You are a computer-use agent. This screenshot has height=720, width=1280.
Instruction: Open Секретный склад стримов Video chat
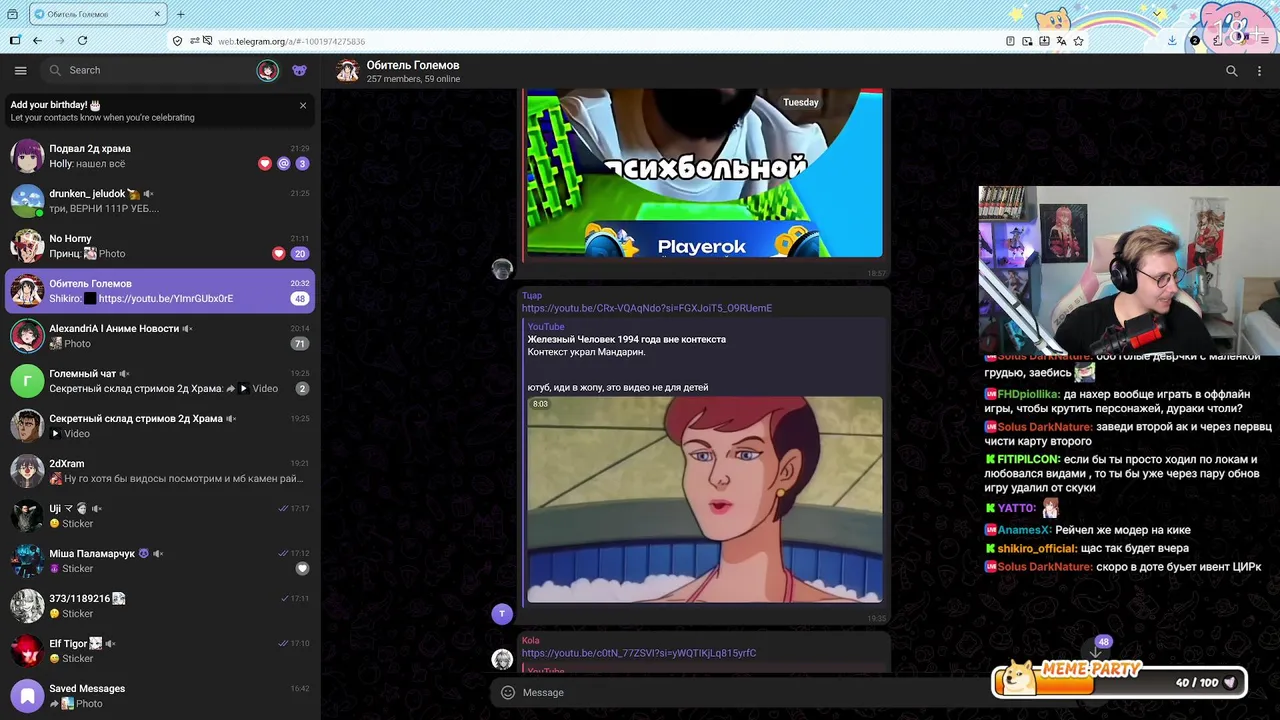[160, 426]
